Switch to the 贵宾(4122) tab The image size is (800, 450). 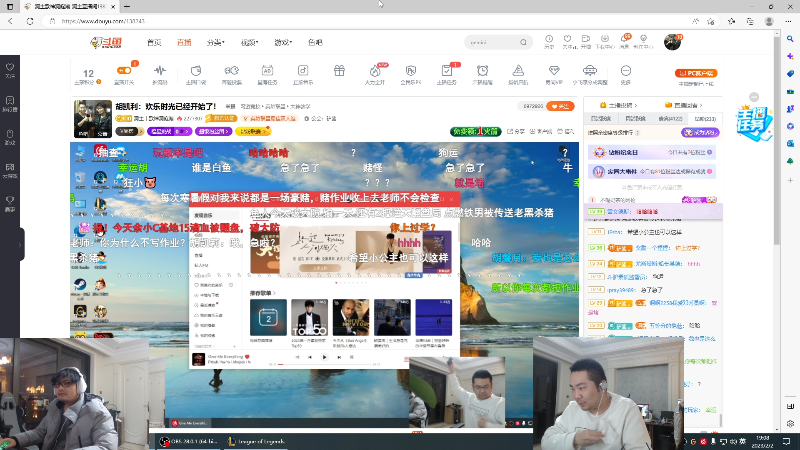[x=670, y=118]
